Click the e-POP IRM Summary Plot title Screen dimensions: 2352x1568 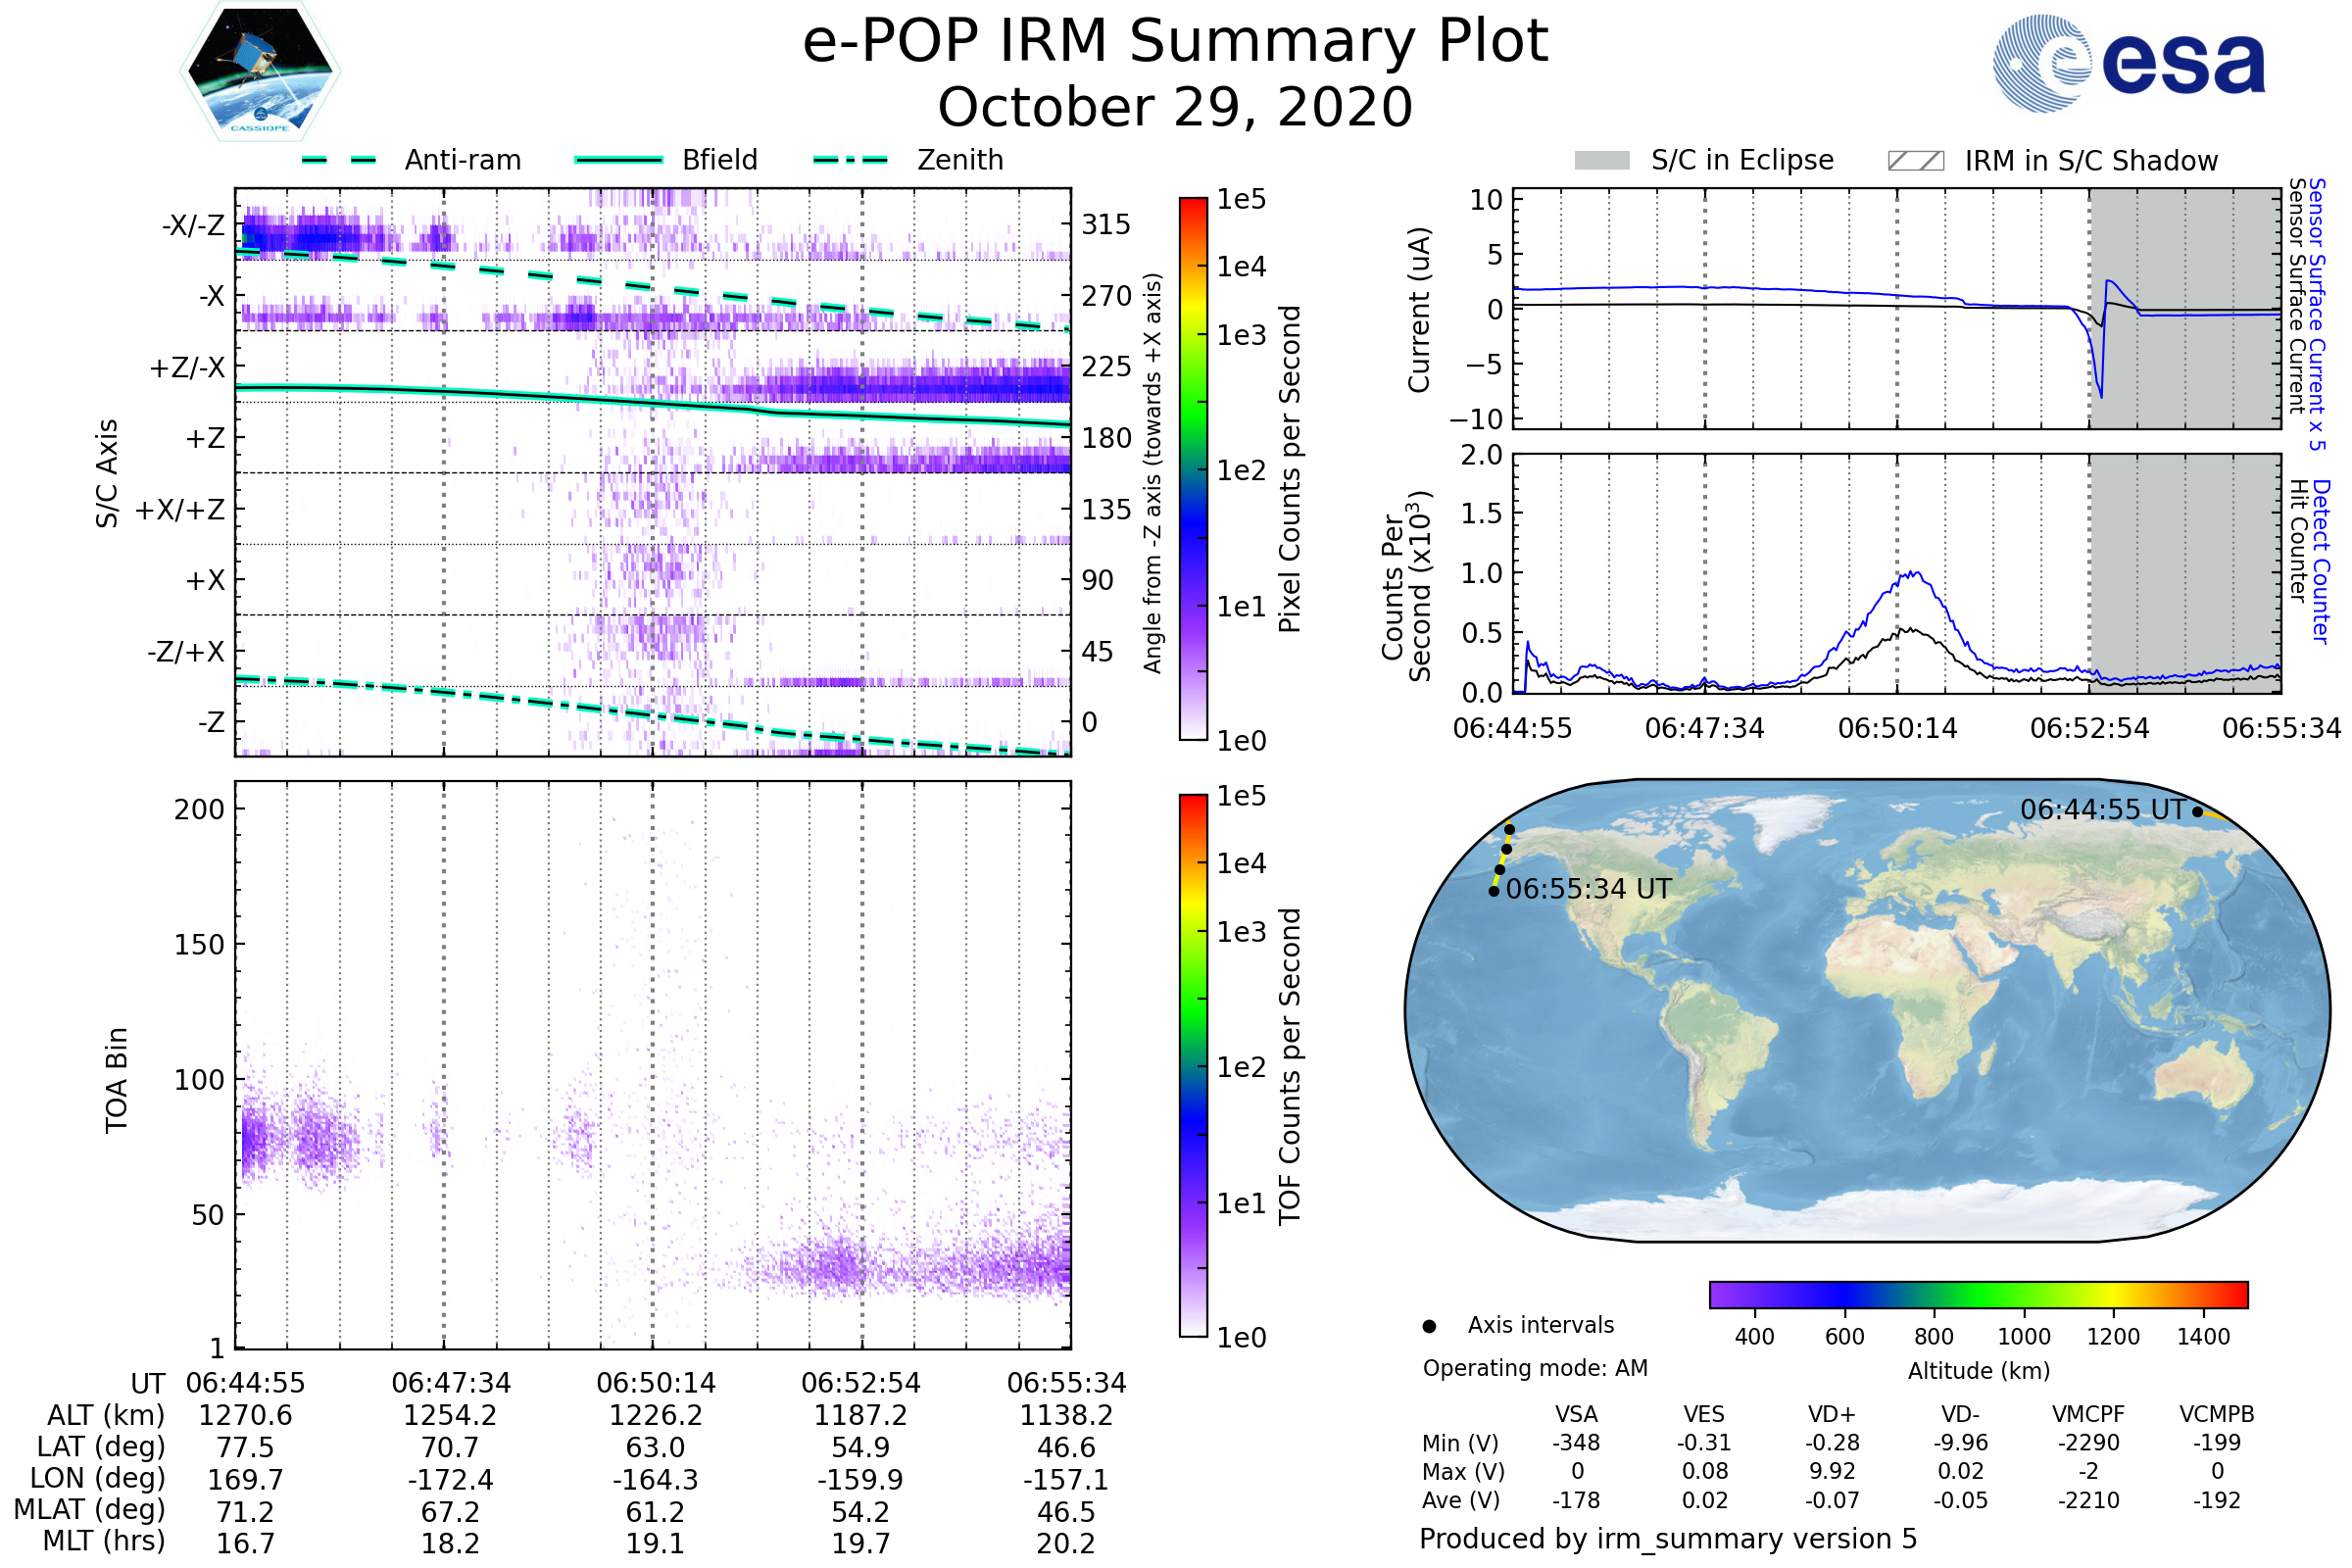coord(1175,42)
